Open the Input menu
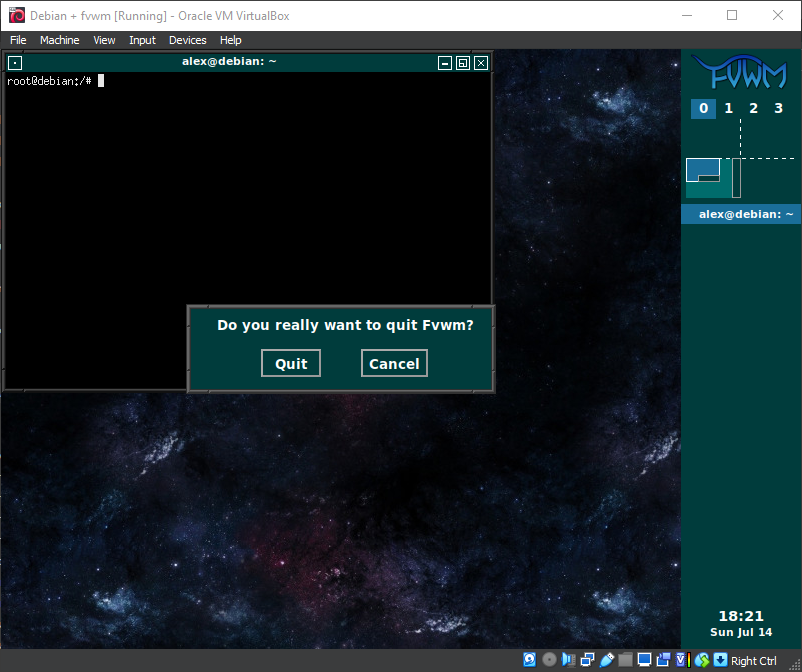This screenshot has width=802, height=672. pyautogui.click(x=142, y=40)
